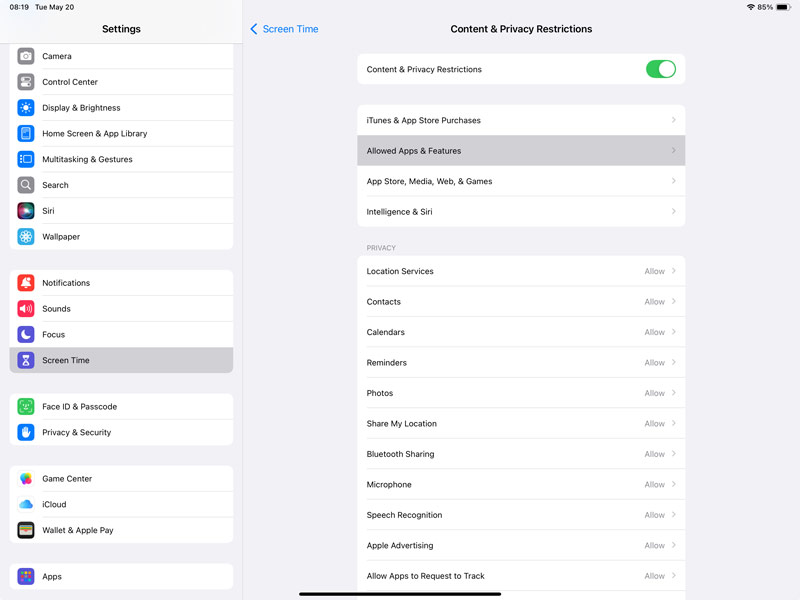This screenshot has height=600, width=800.
Task: Click the Focus label in sidebar
Action: click(54, 334)
